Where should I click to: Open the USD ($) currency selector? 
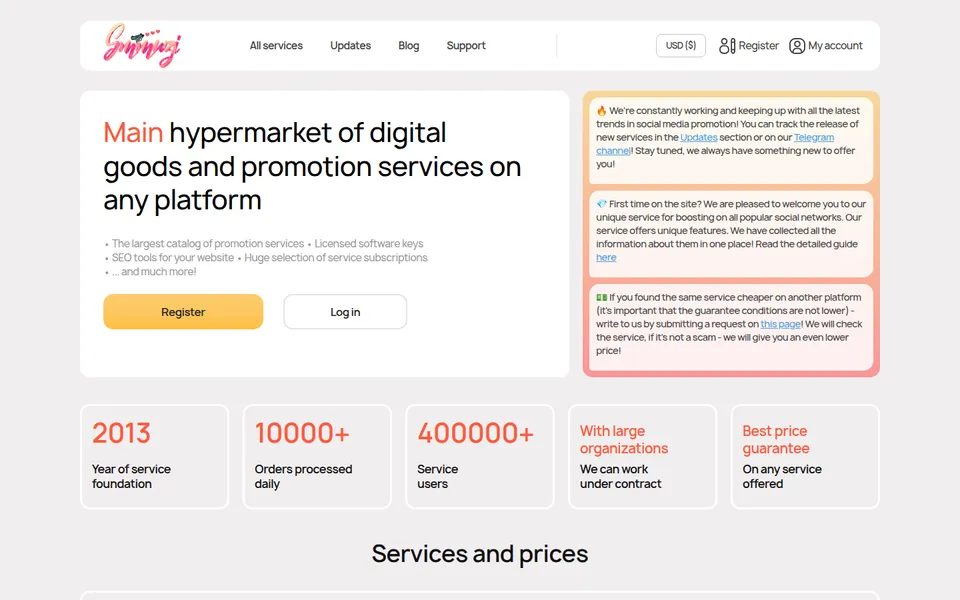click(681, 45)
